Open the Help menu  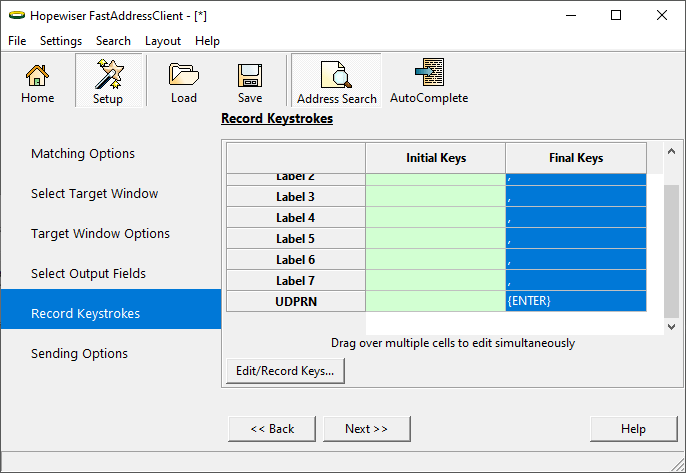point(207,41)
